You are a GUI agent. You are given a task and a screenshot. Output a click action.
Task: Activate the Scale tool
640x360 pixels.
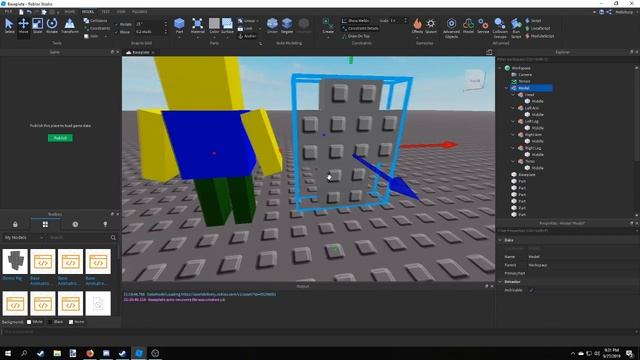(38, 26)
